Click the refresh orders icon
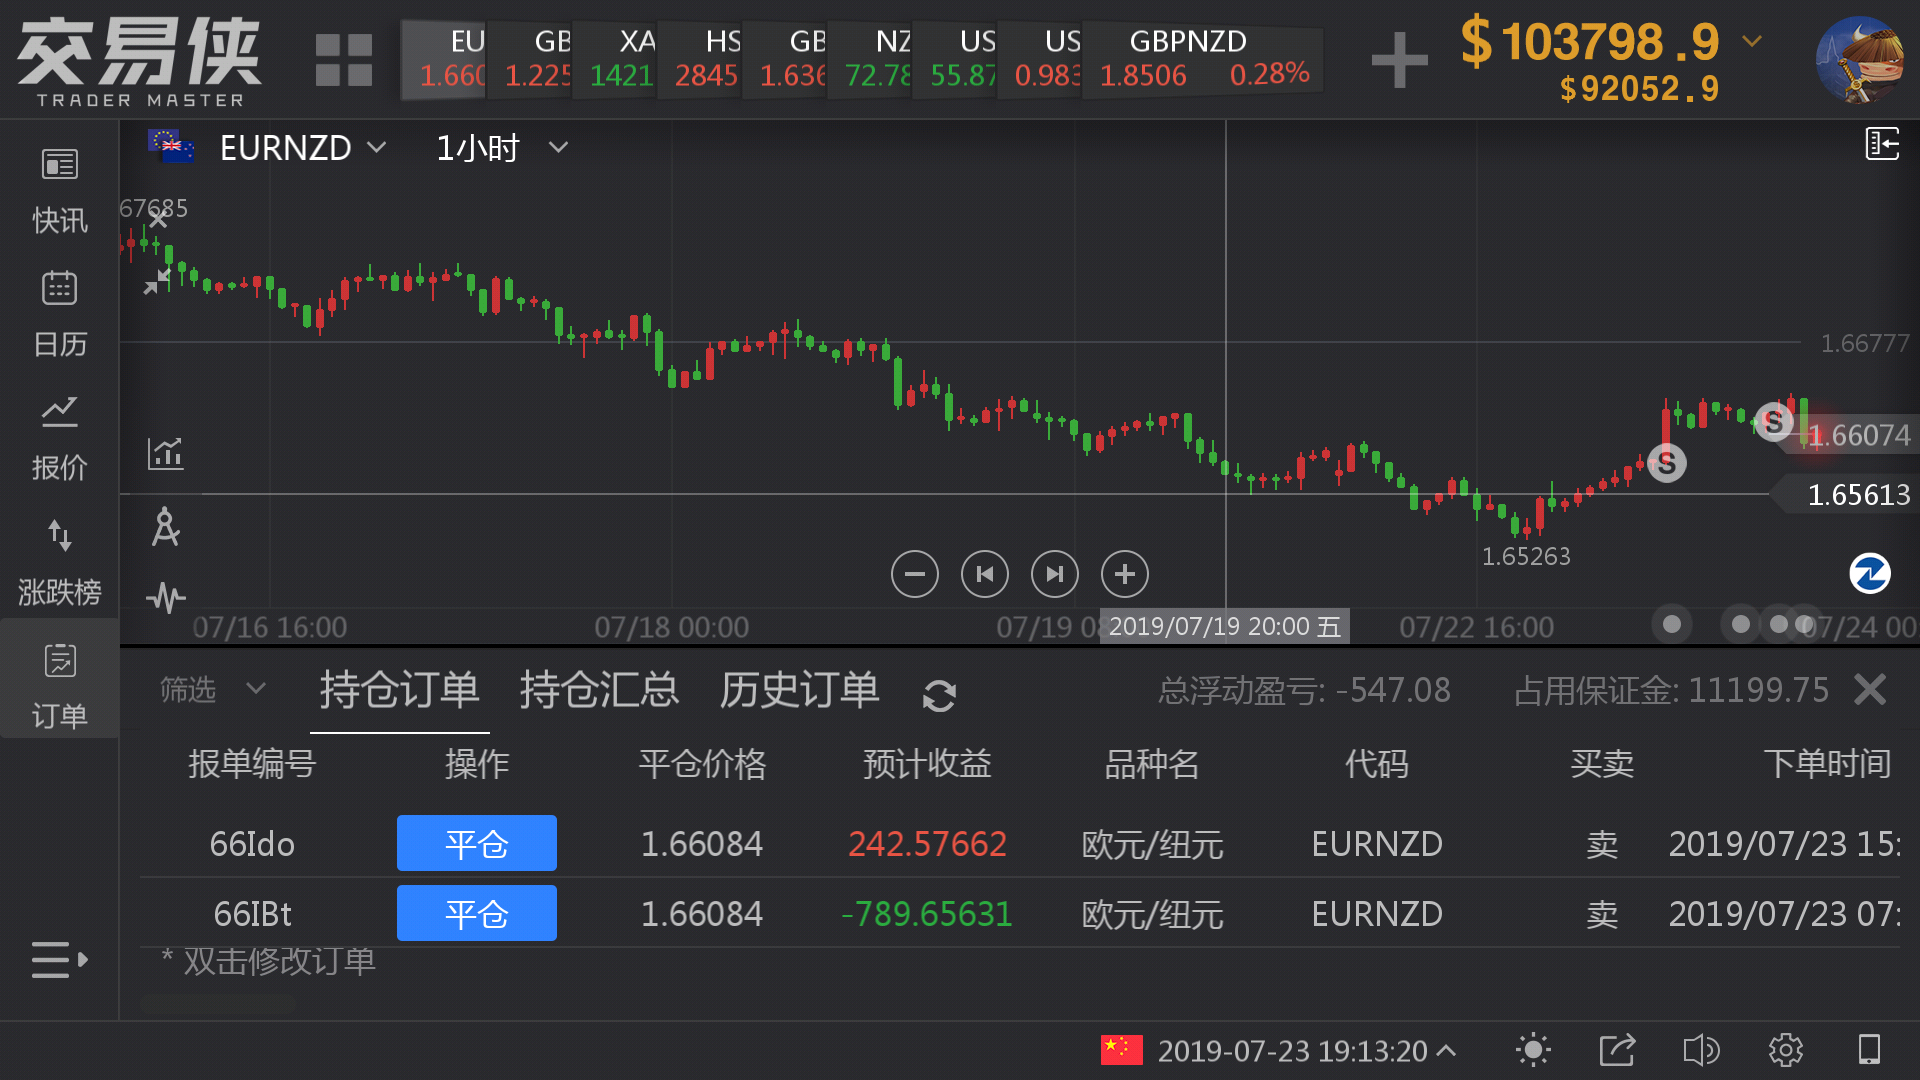Screen dimensions: 1920x1080 pyautogui.click(x=939, y=695)
